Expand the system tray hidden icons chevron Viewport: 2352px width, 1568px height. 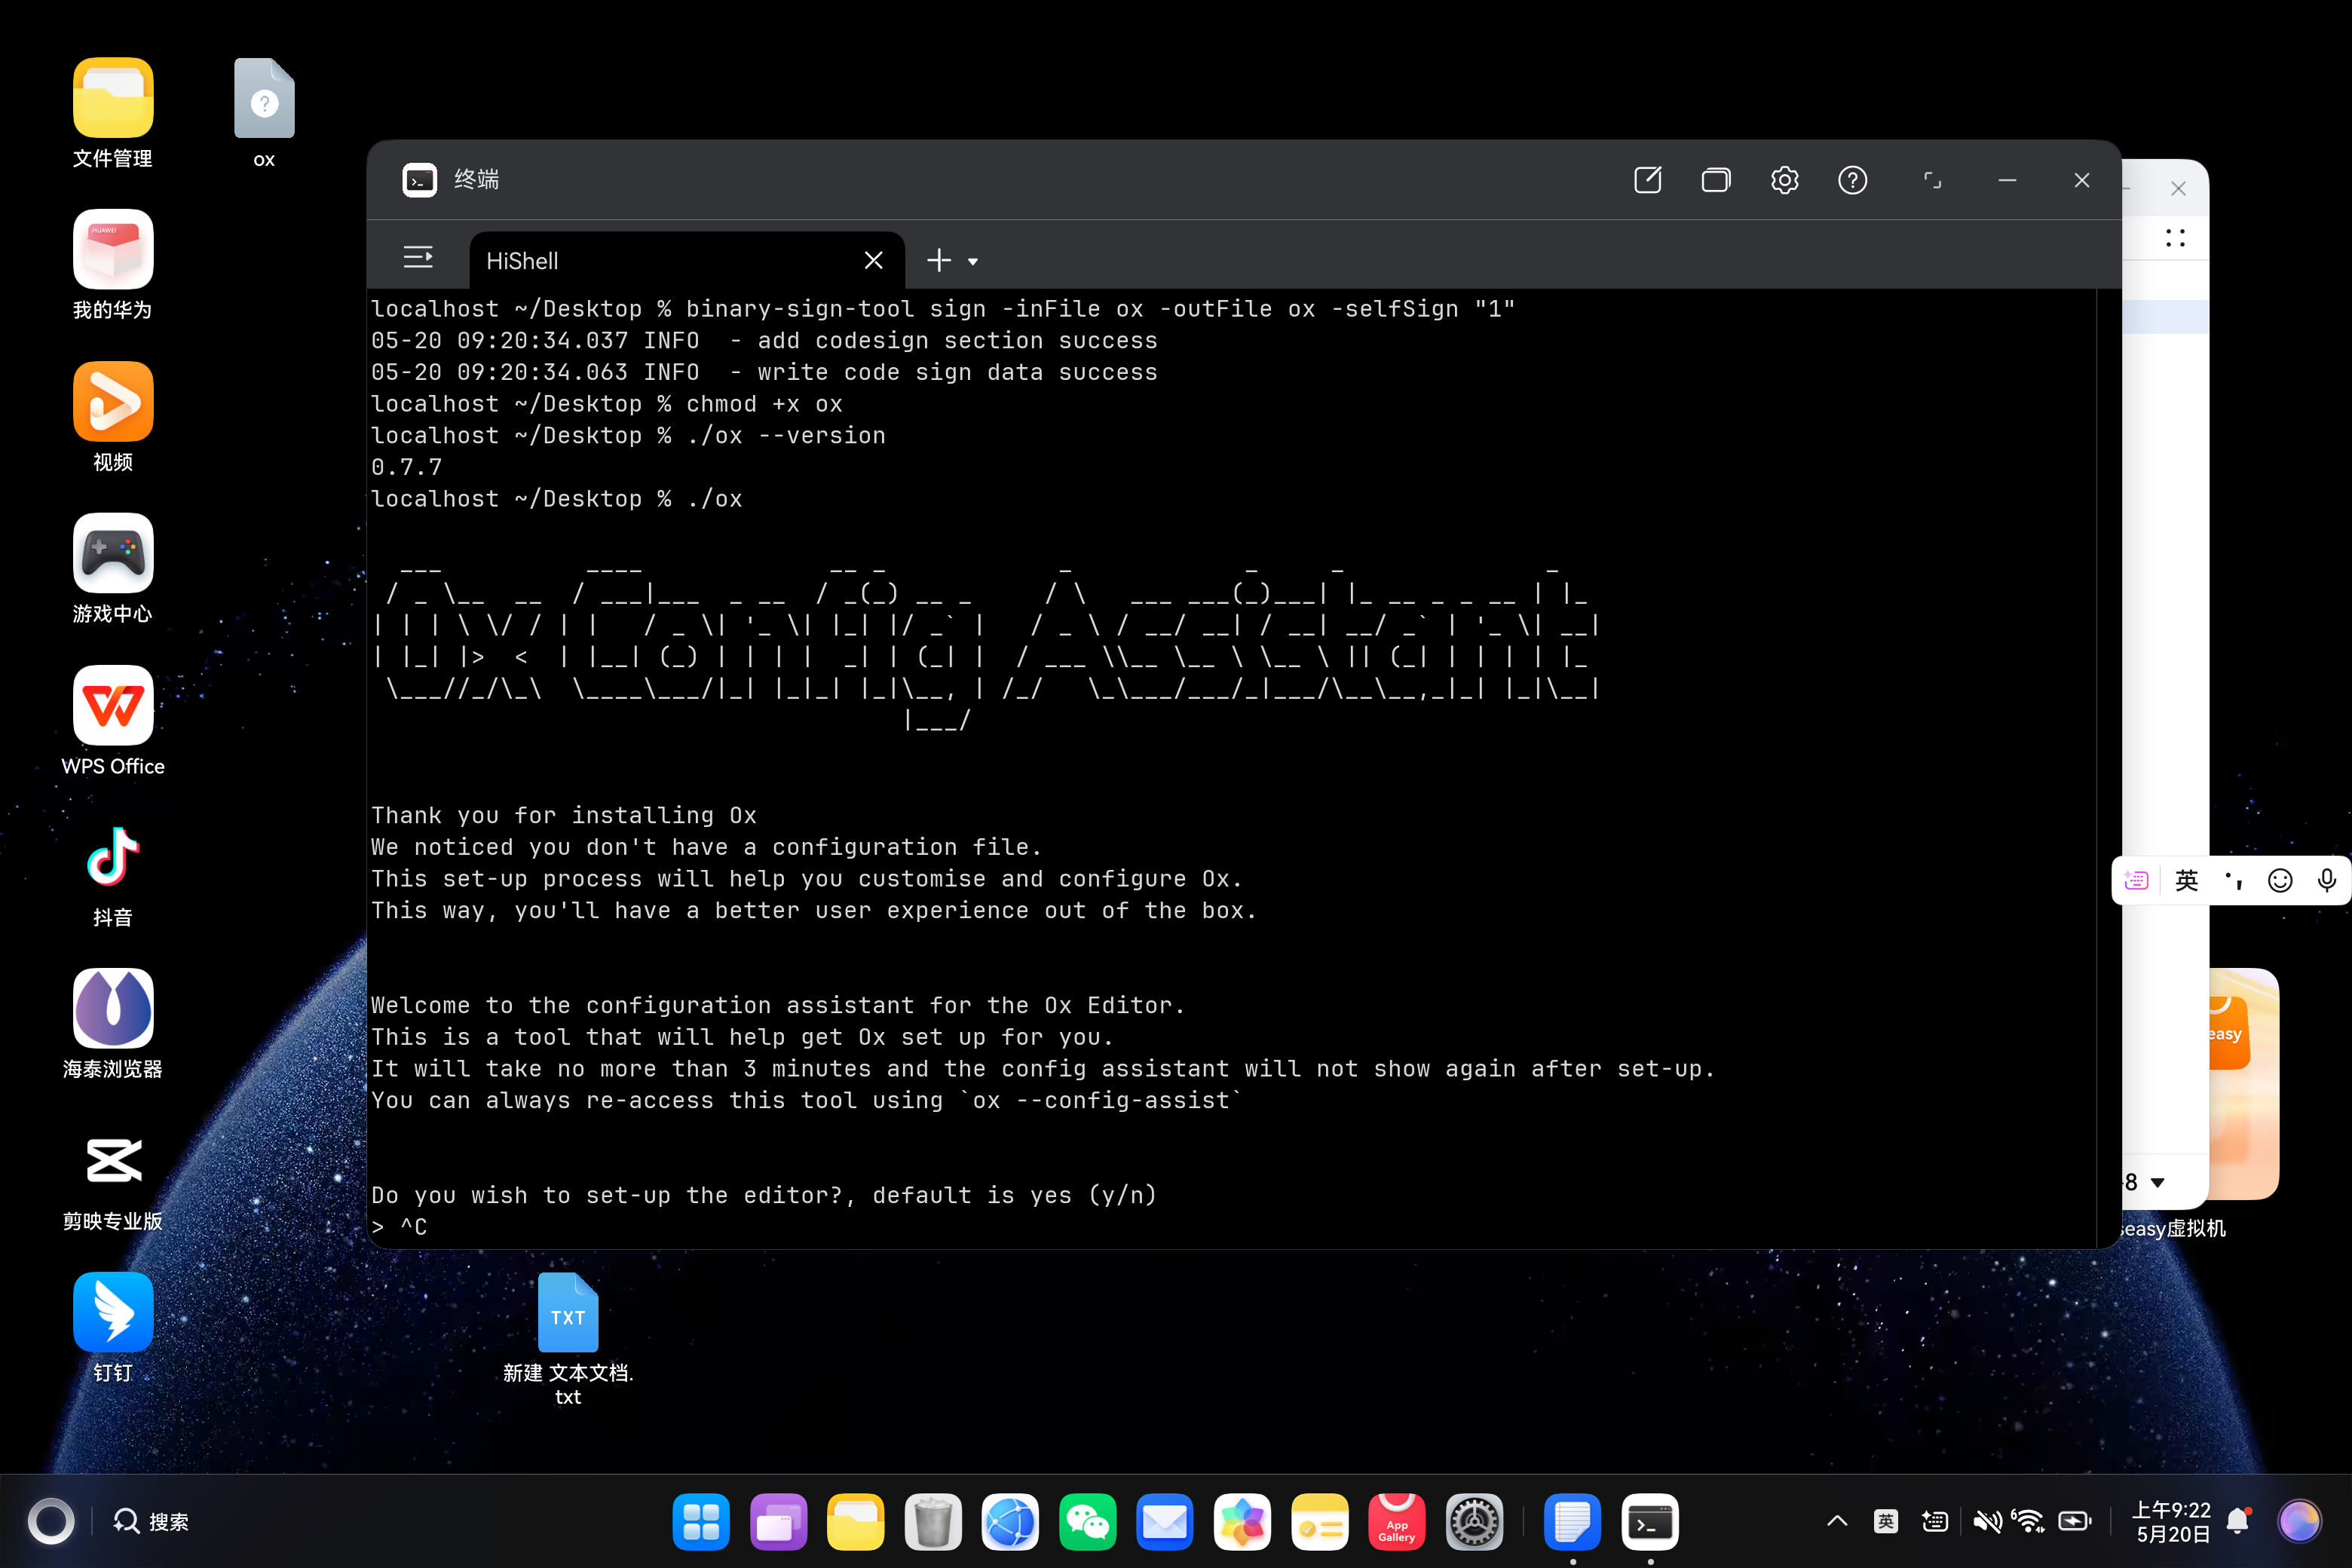[1837, 1521]
